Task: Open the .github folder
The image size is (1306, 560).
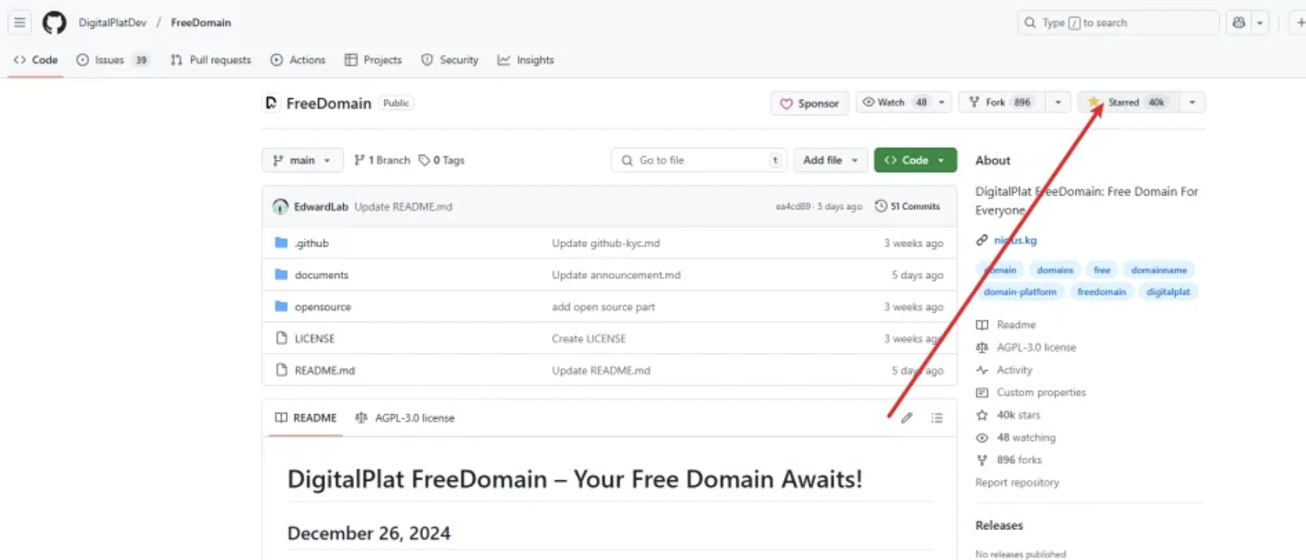Action: pos(311,243)
